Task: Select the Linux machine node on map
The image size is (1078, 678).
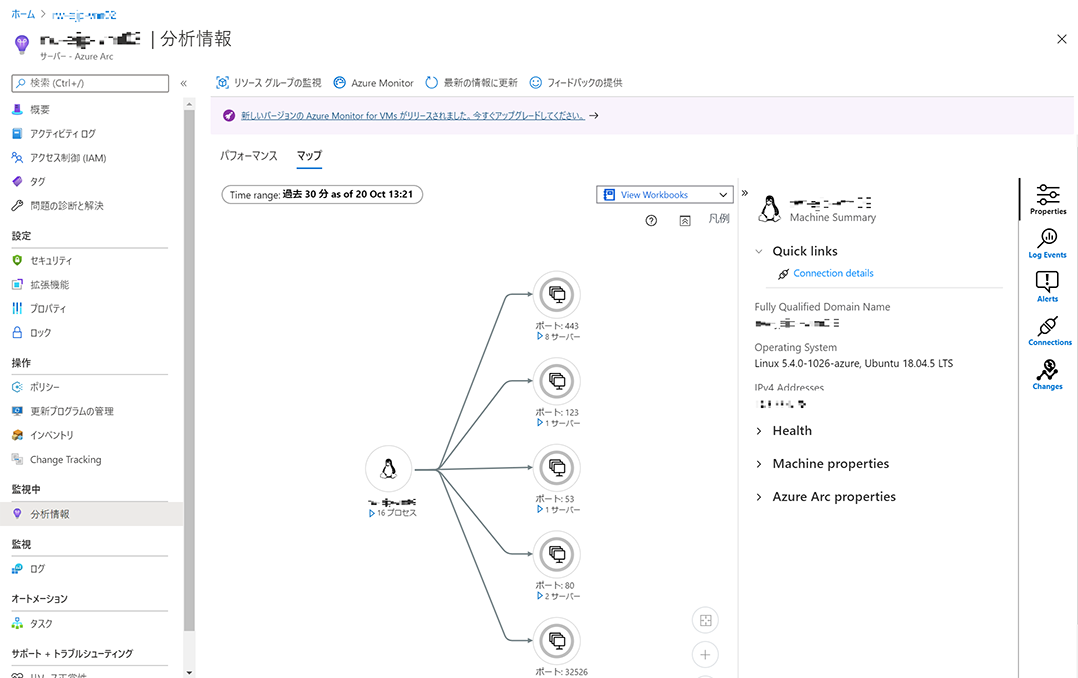Action: pos(388,469)
